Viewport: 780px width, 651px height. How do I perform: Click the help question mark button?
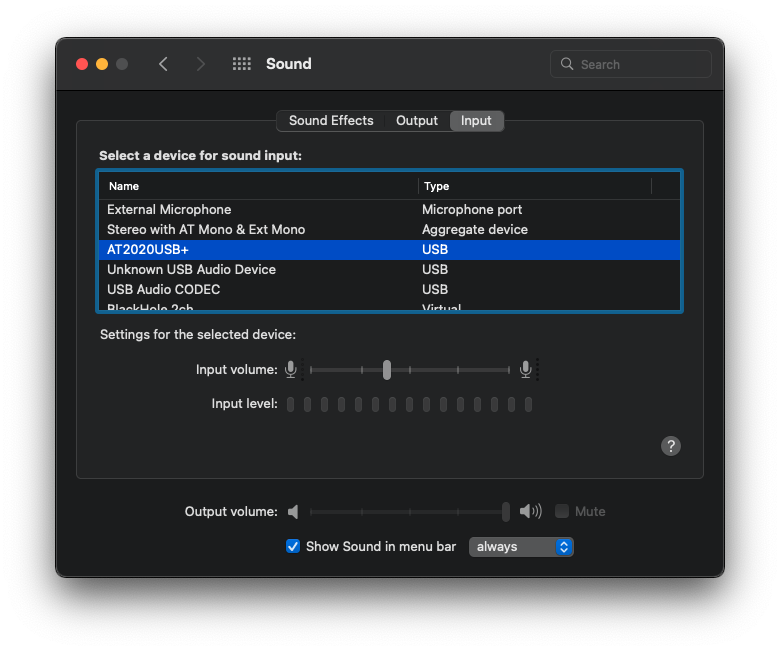click(671, 446)
